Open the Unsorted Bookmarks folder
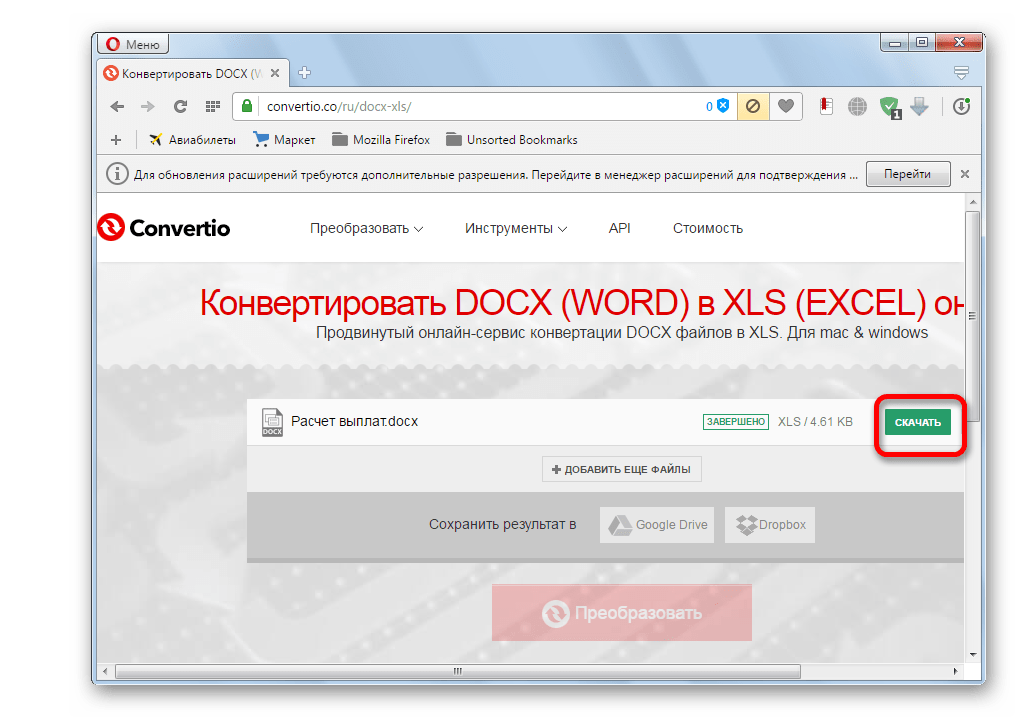The image size is (1019, 718). click(x=512, y=140)
